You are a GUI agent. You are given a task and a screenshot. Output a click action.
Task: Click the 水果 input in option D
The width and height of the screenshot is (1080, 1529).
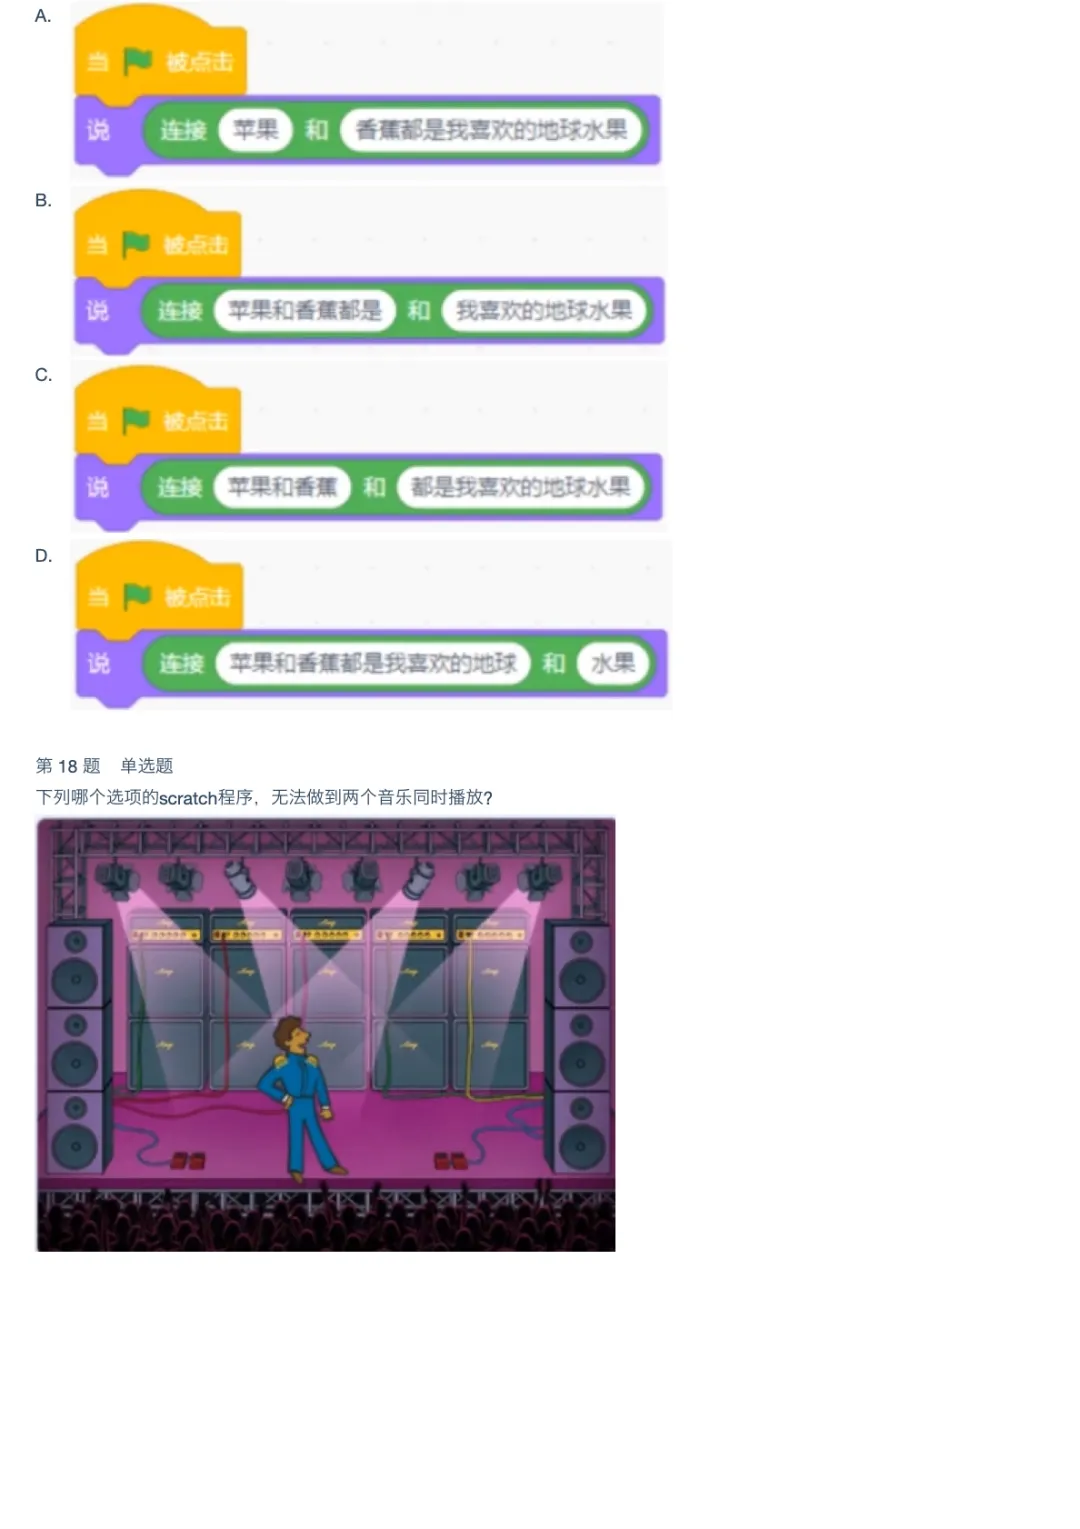613,663
